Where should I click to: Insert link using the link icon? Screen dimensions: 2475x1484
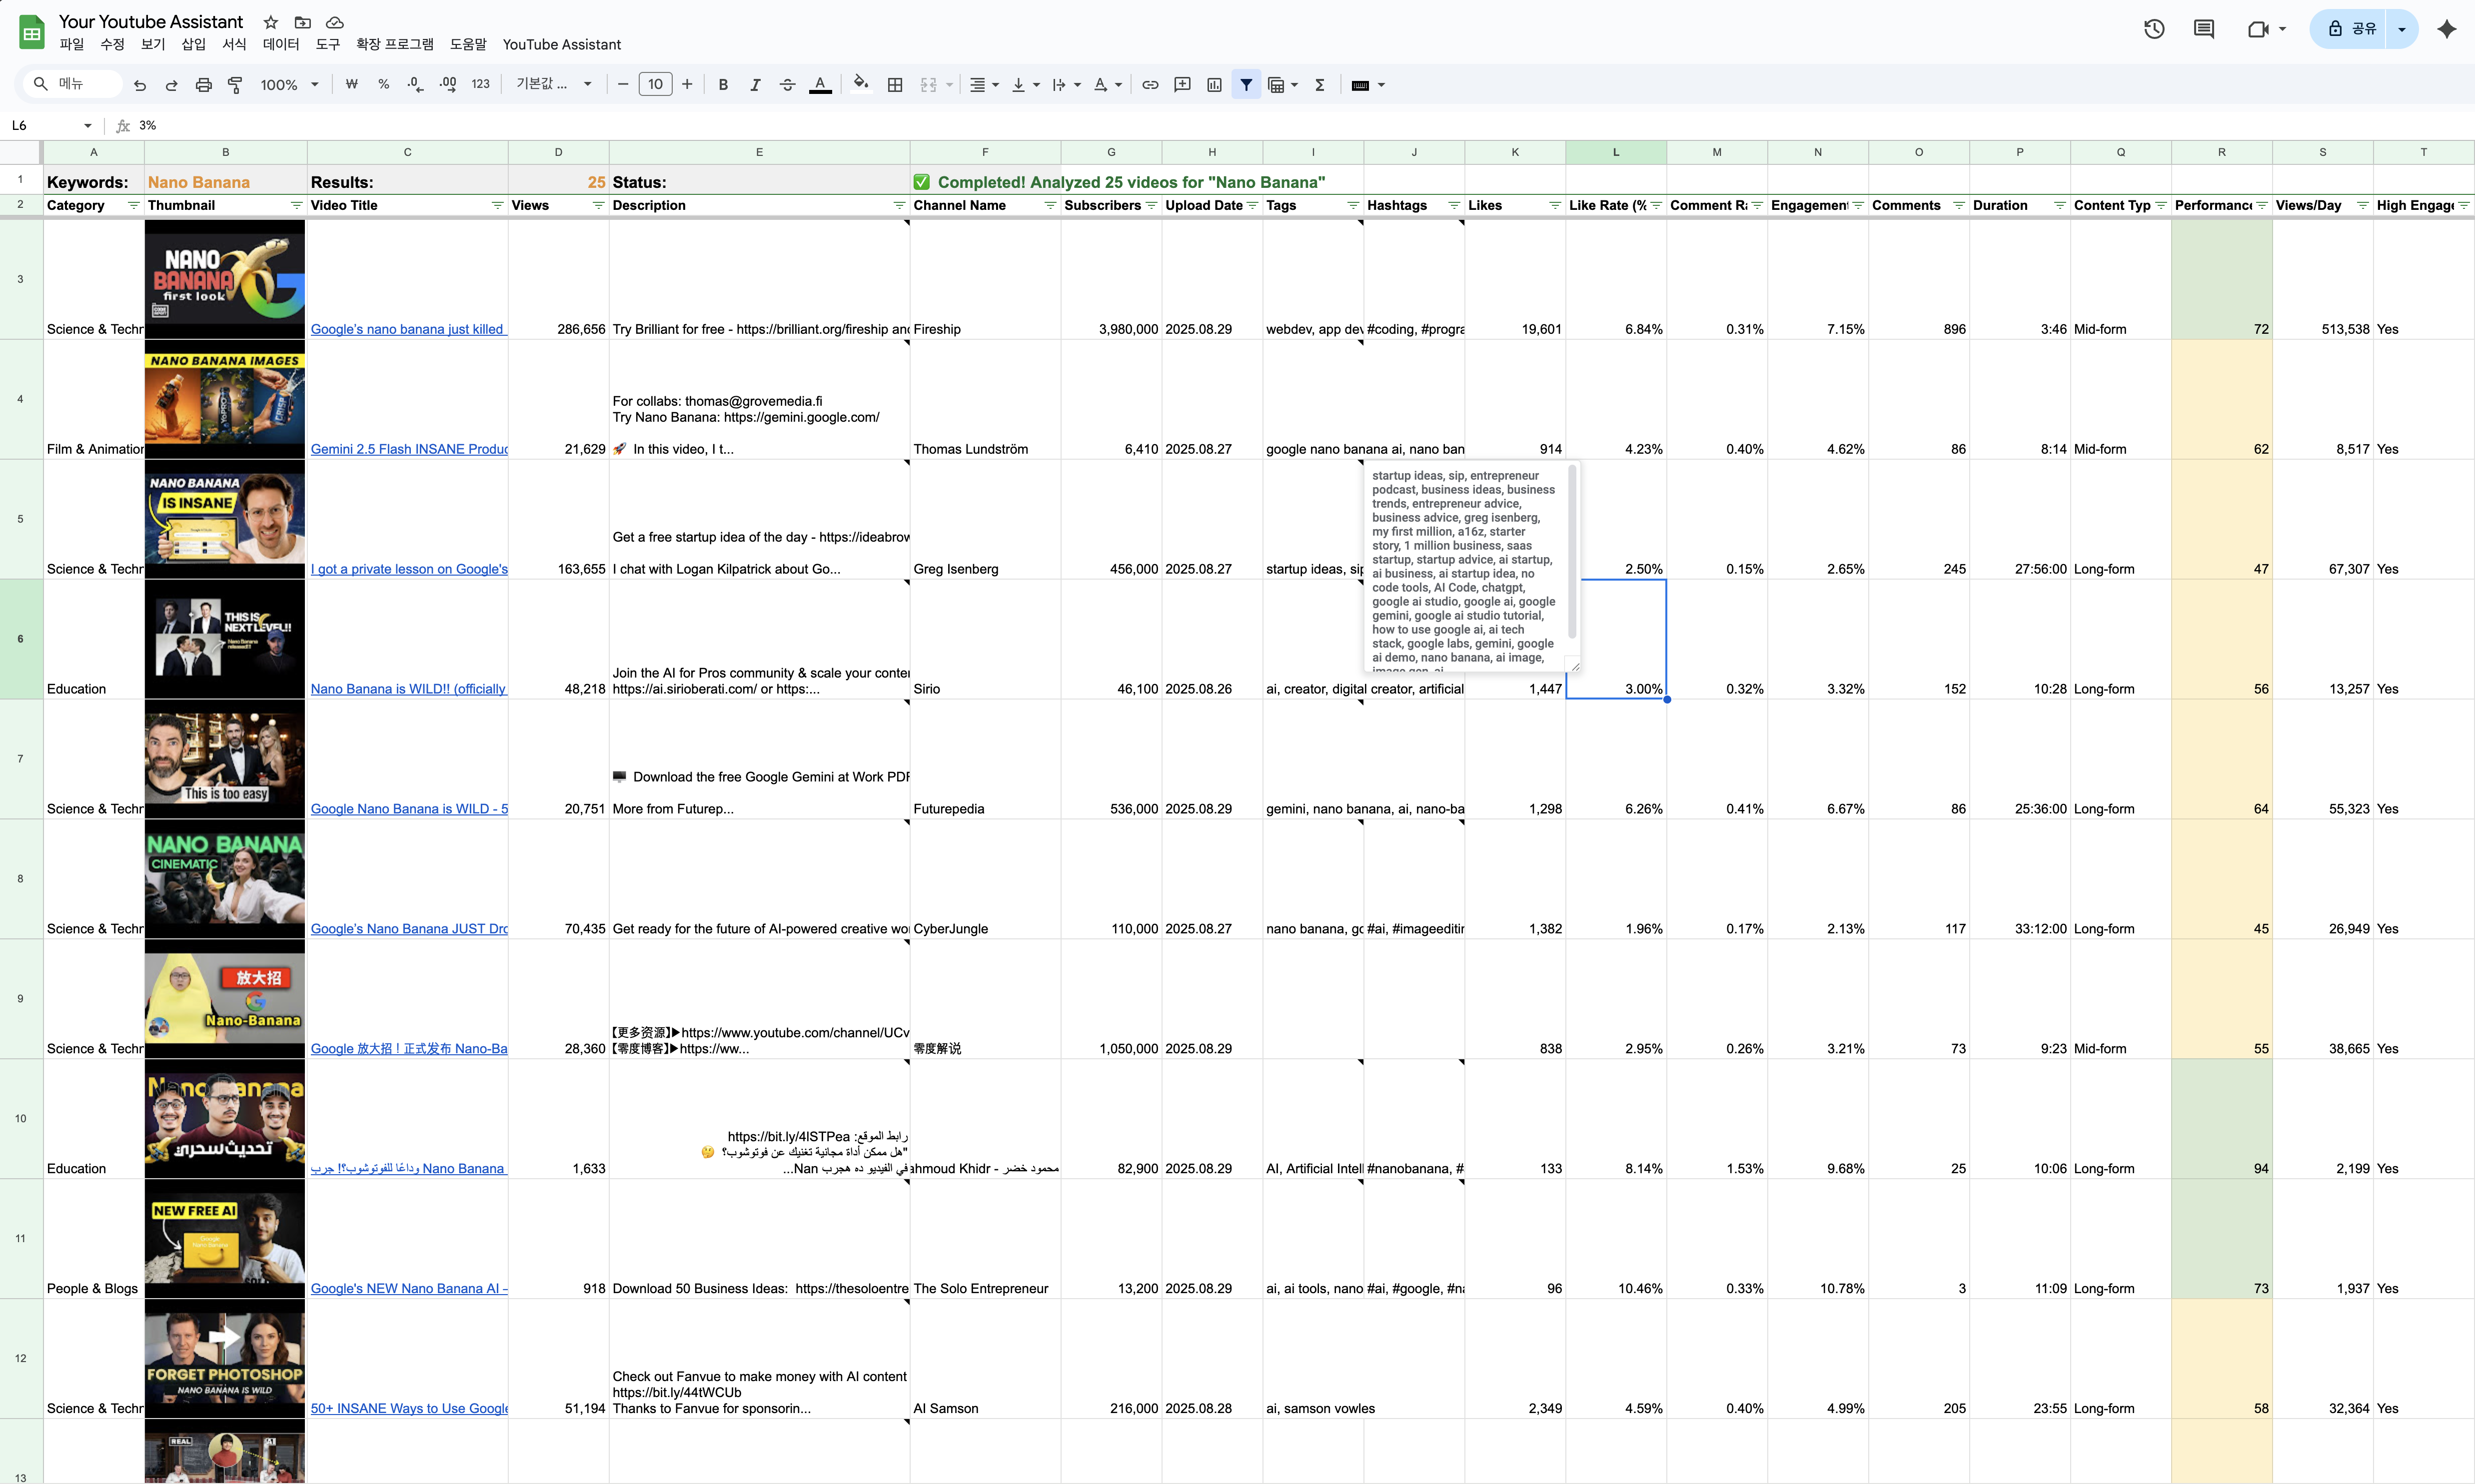coord(1150,85)
